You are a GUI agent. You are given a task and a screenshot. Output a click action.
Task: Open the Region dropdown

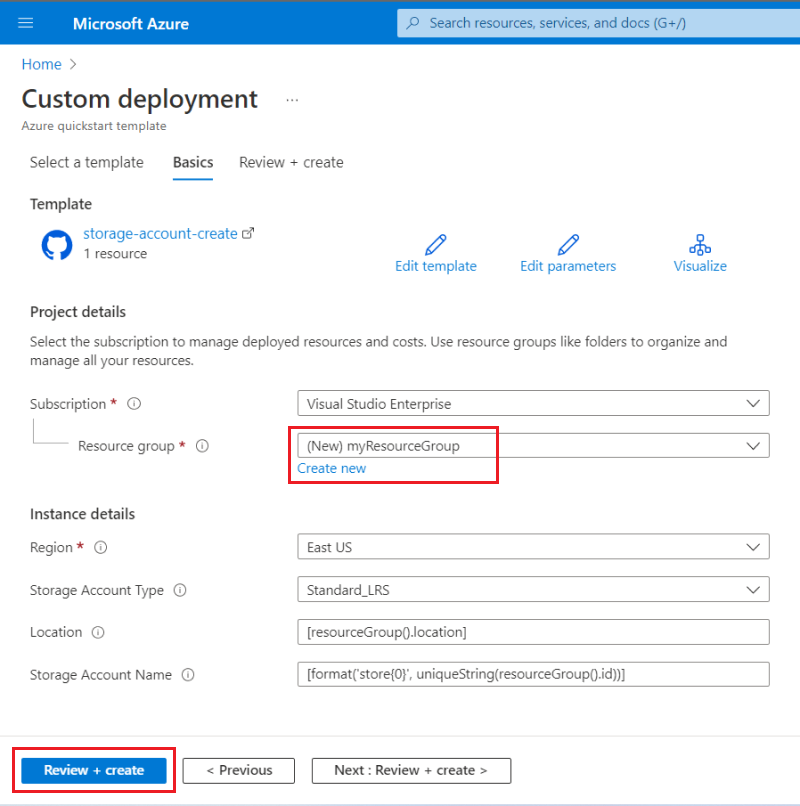533,548
